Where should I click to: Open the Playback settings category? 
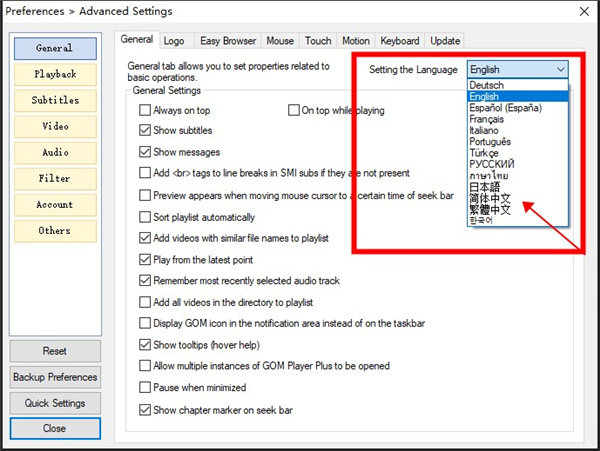(55, 74)
